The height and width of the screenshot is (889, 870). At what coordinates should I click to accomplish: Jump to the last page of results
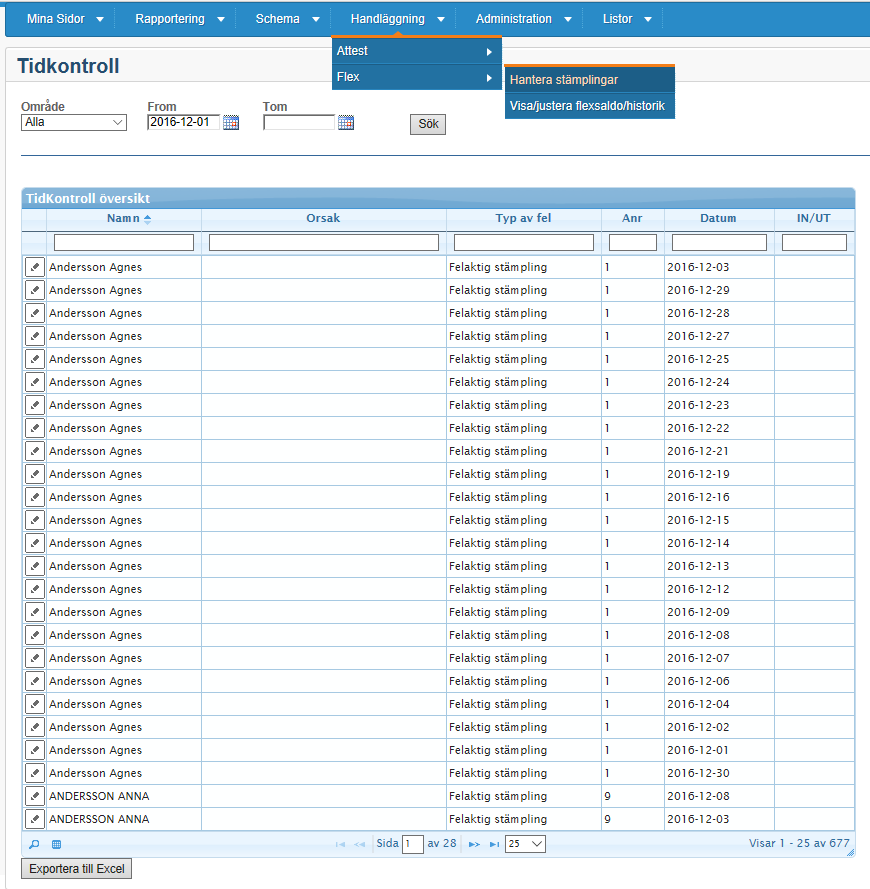(x=494, y=844)
